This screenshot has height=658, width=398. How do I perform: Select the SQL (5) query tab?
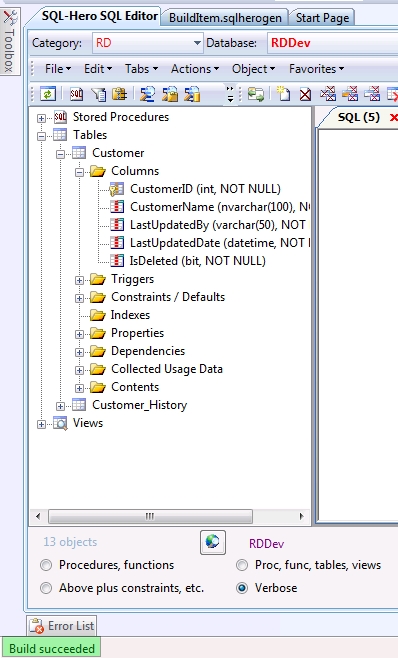pos(359,117)
